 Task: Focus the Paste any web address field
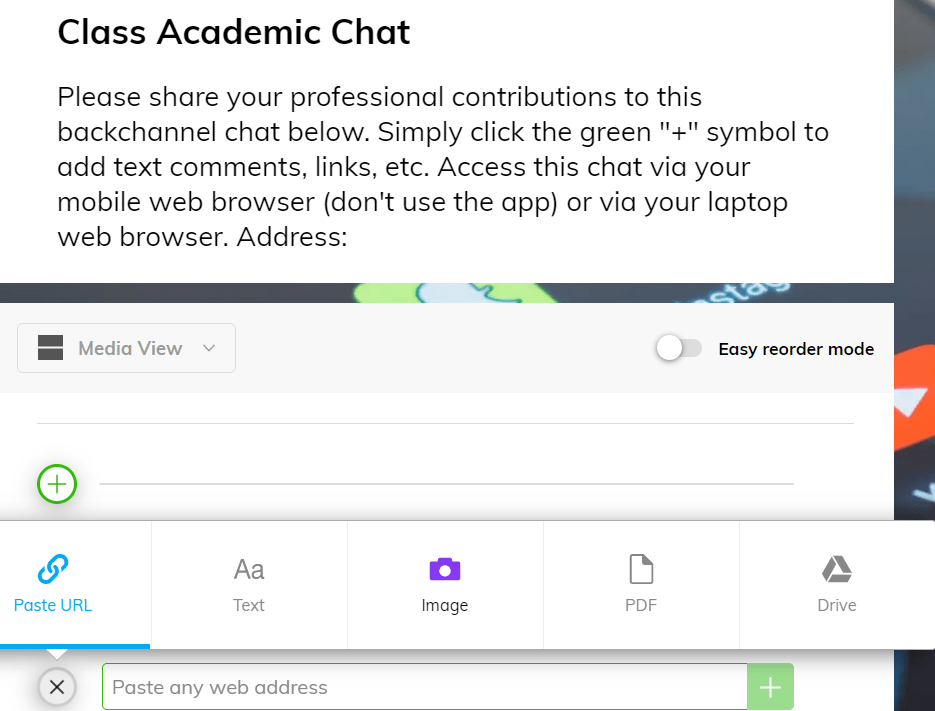click(425, 687)
